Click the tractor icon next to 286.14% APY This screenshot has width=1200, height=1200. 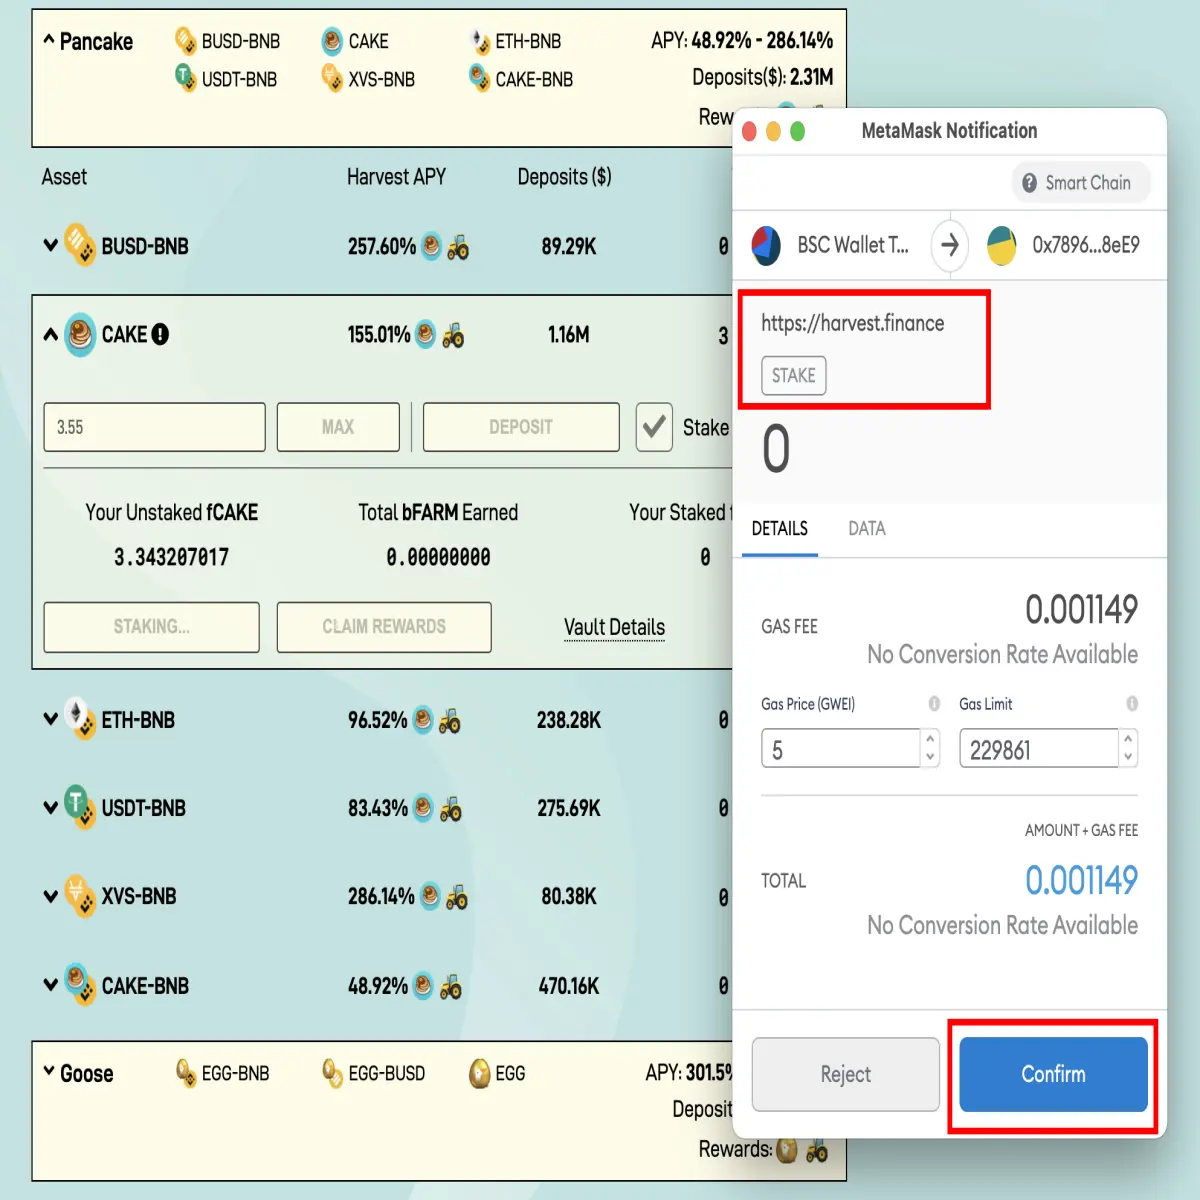point(457,897)
